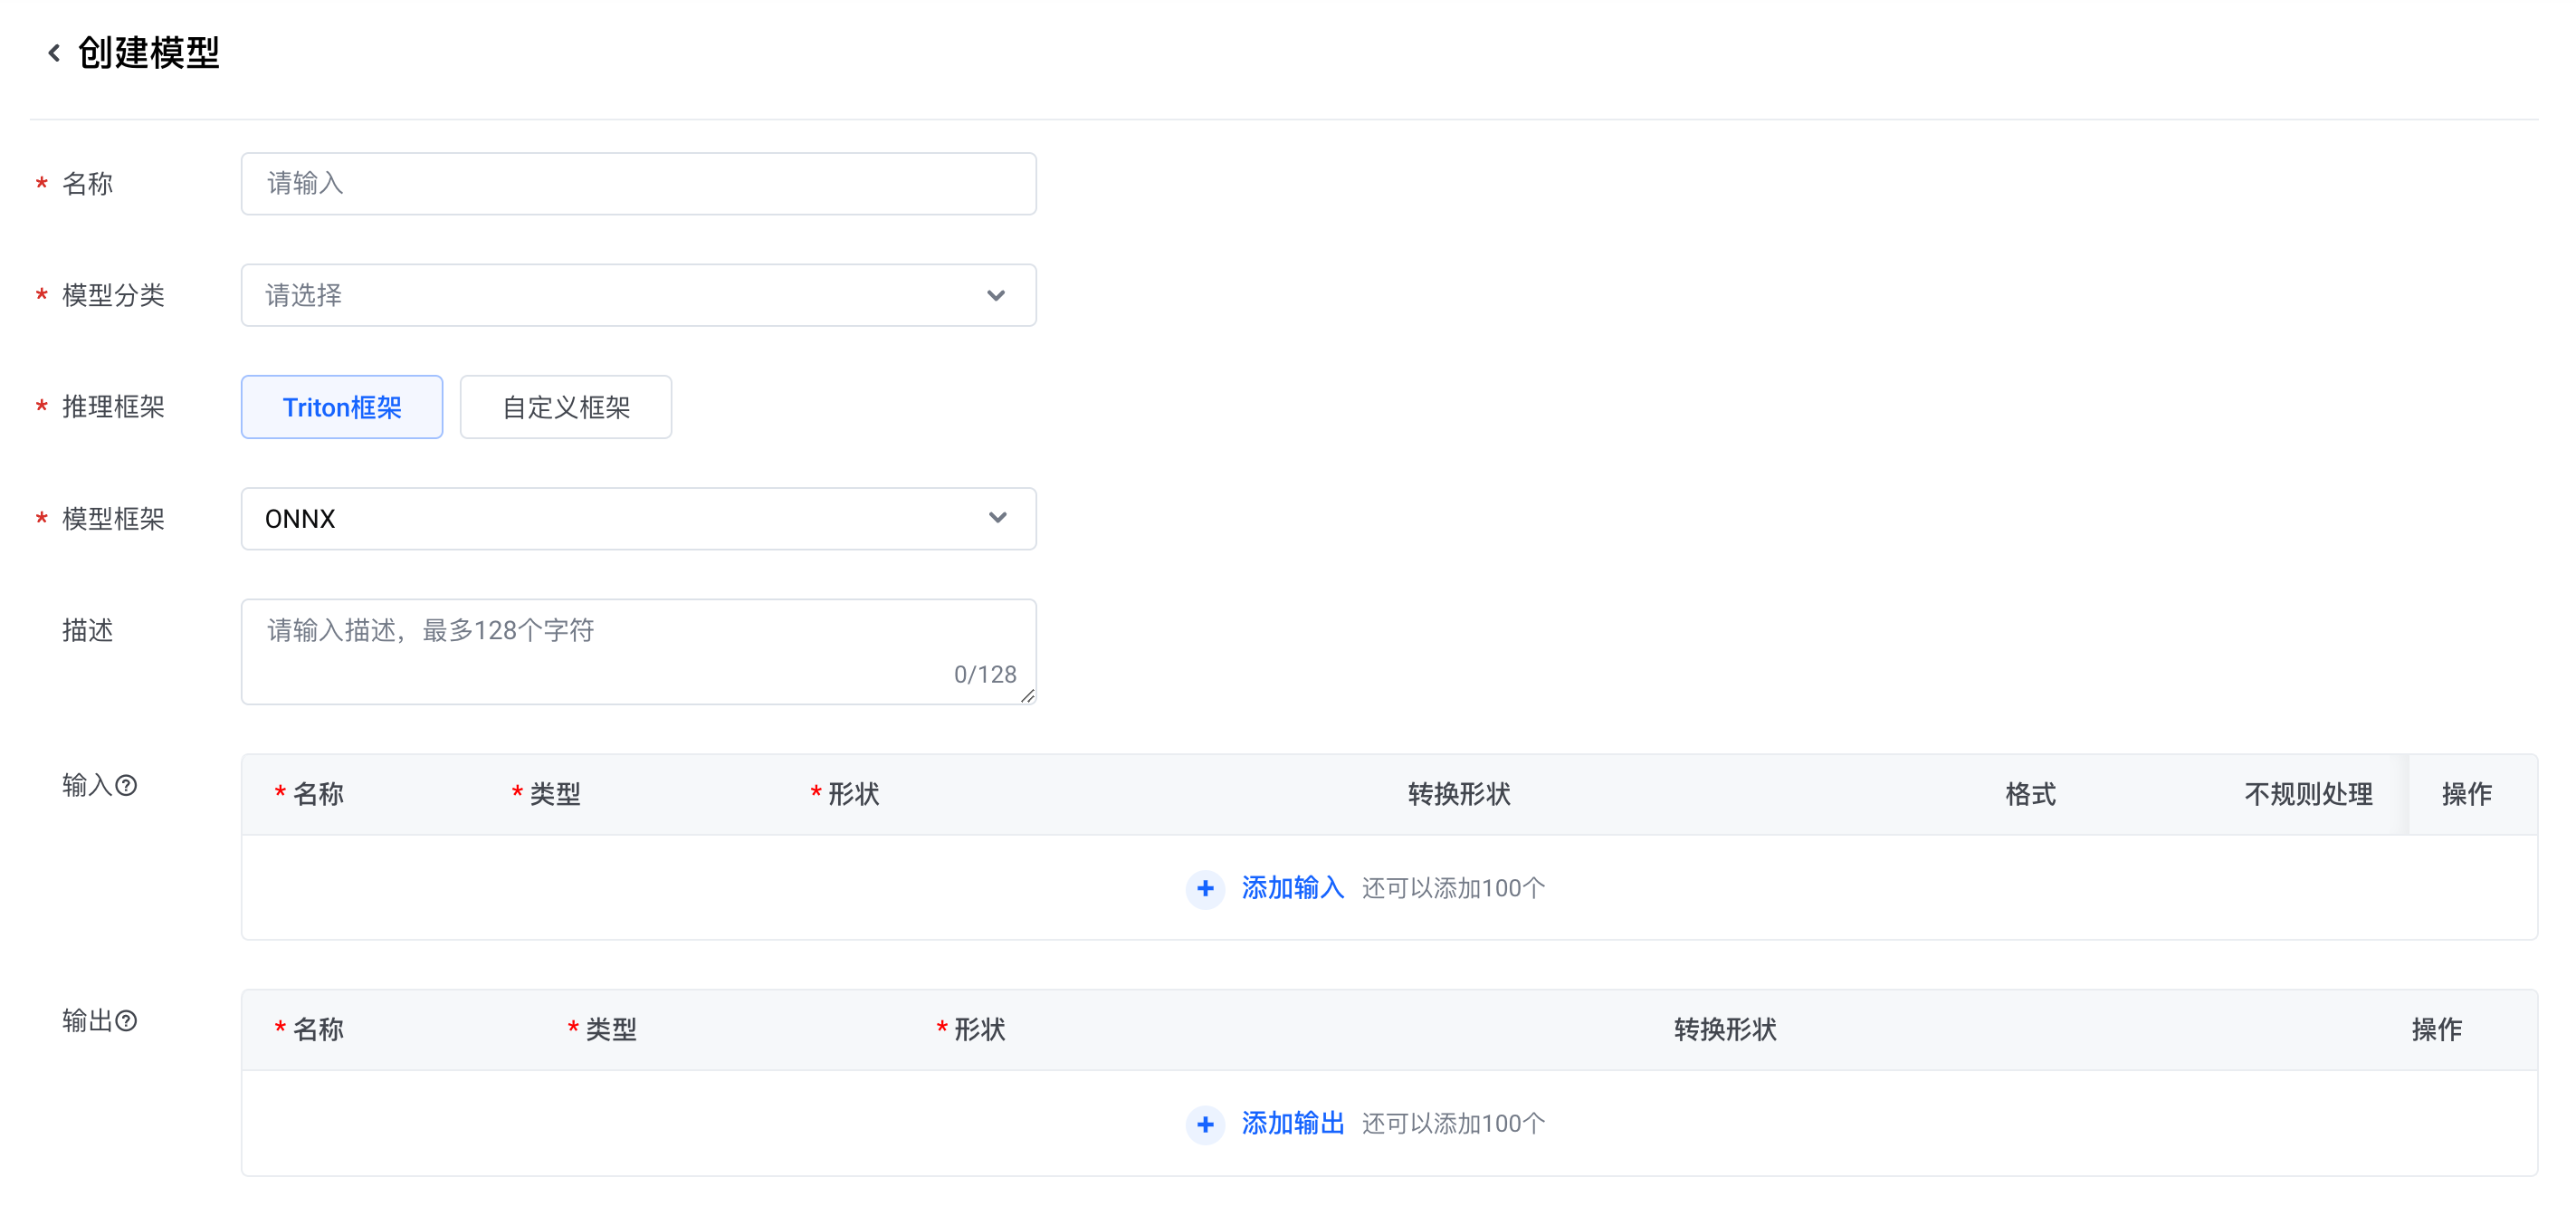Click 类型 header in output table
Image resolution: width=2576 pixels, height=1206 pixels.
611,1029
